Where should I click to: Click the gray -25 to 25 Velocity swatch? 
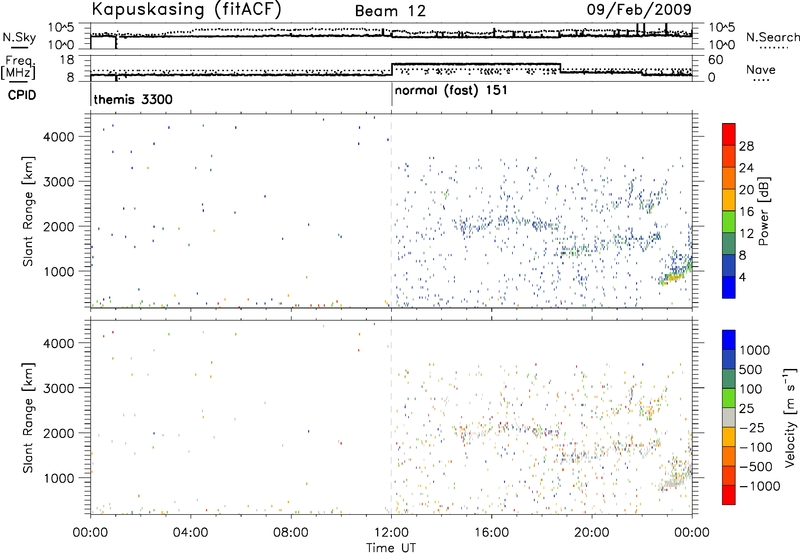coord(729,417)
